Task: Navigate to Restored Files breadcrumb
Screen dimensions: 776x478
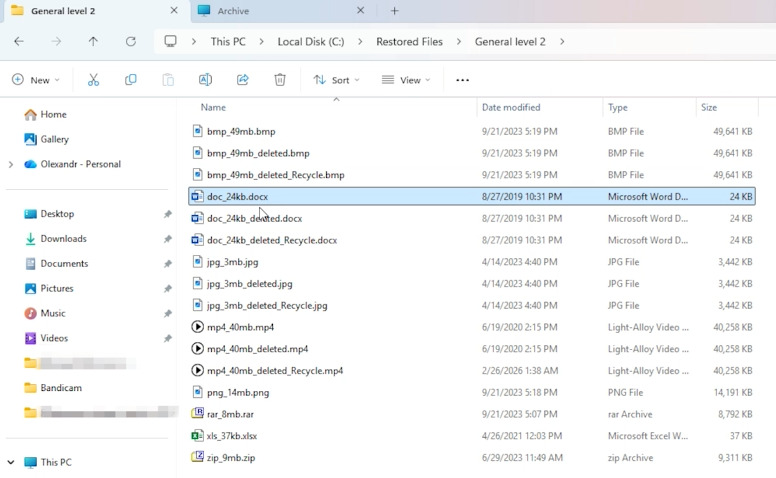Action: (x=409, y=42)
